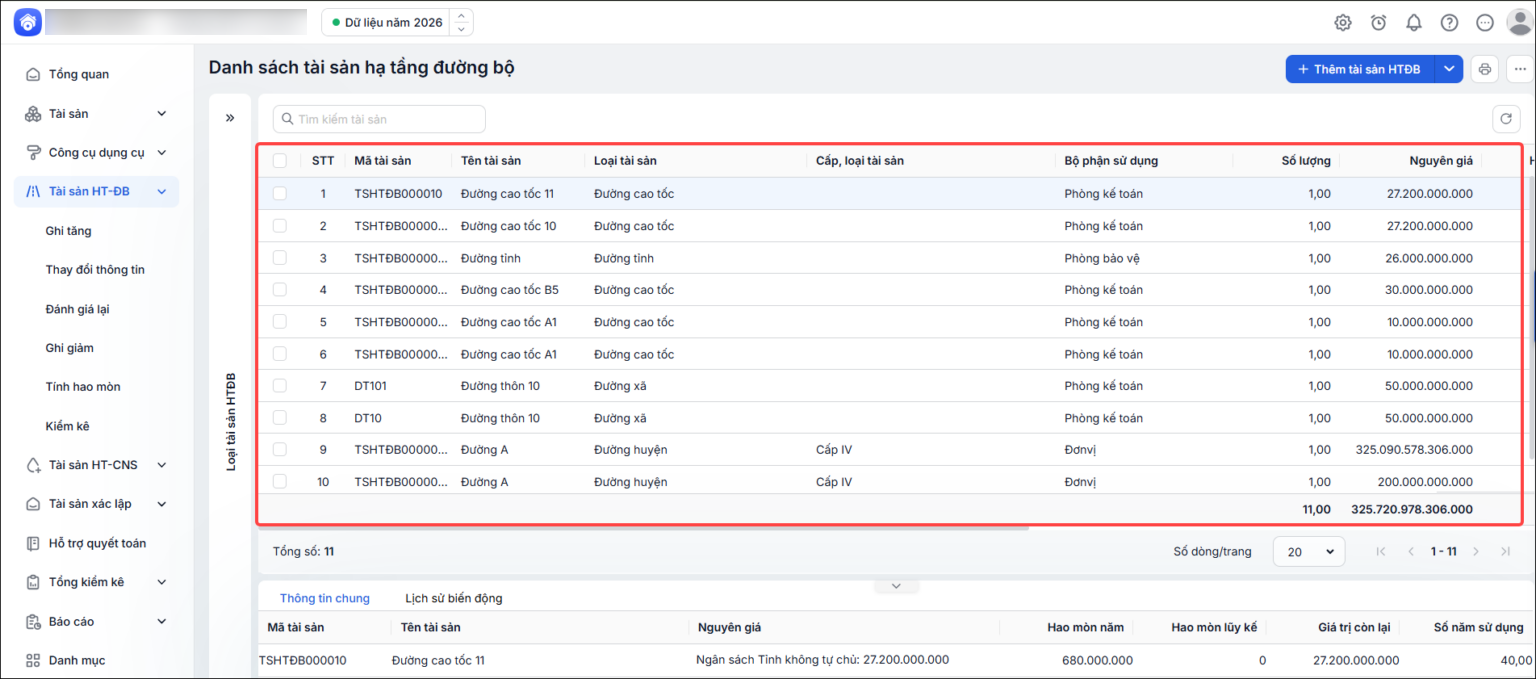
Task: Open the chat messages icon
Action: pyautogui.click(x=1485, y=22)
